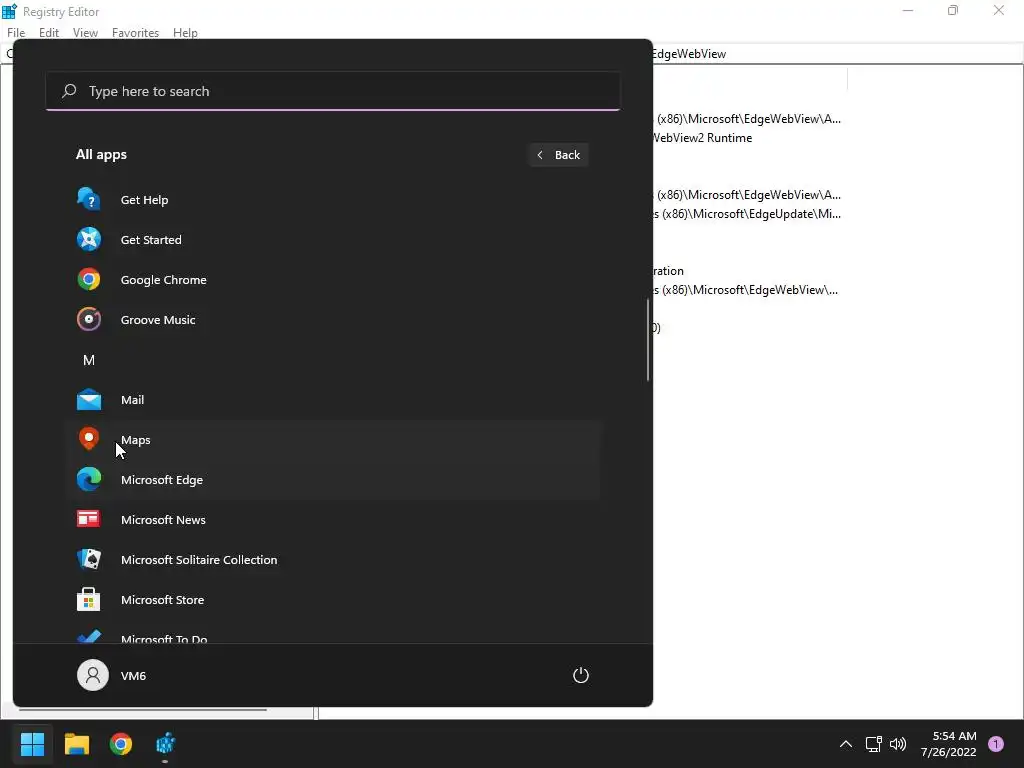This screenshot has width=1024, height=768.
Task: Click the search magnifier icon
Action: click(69, 91)
